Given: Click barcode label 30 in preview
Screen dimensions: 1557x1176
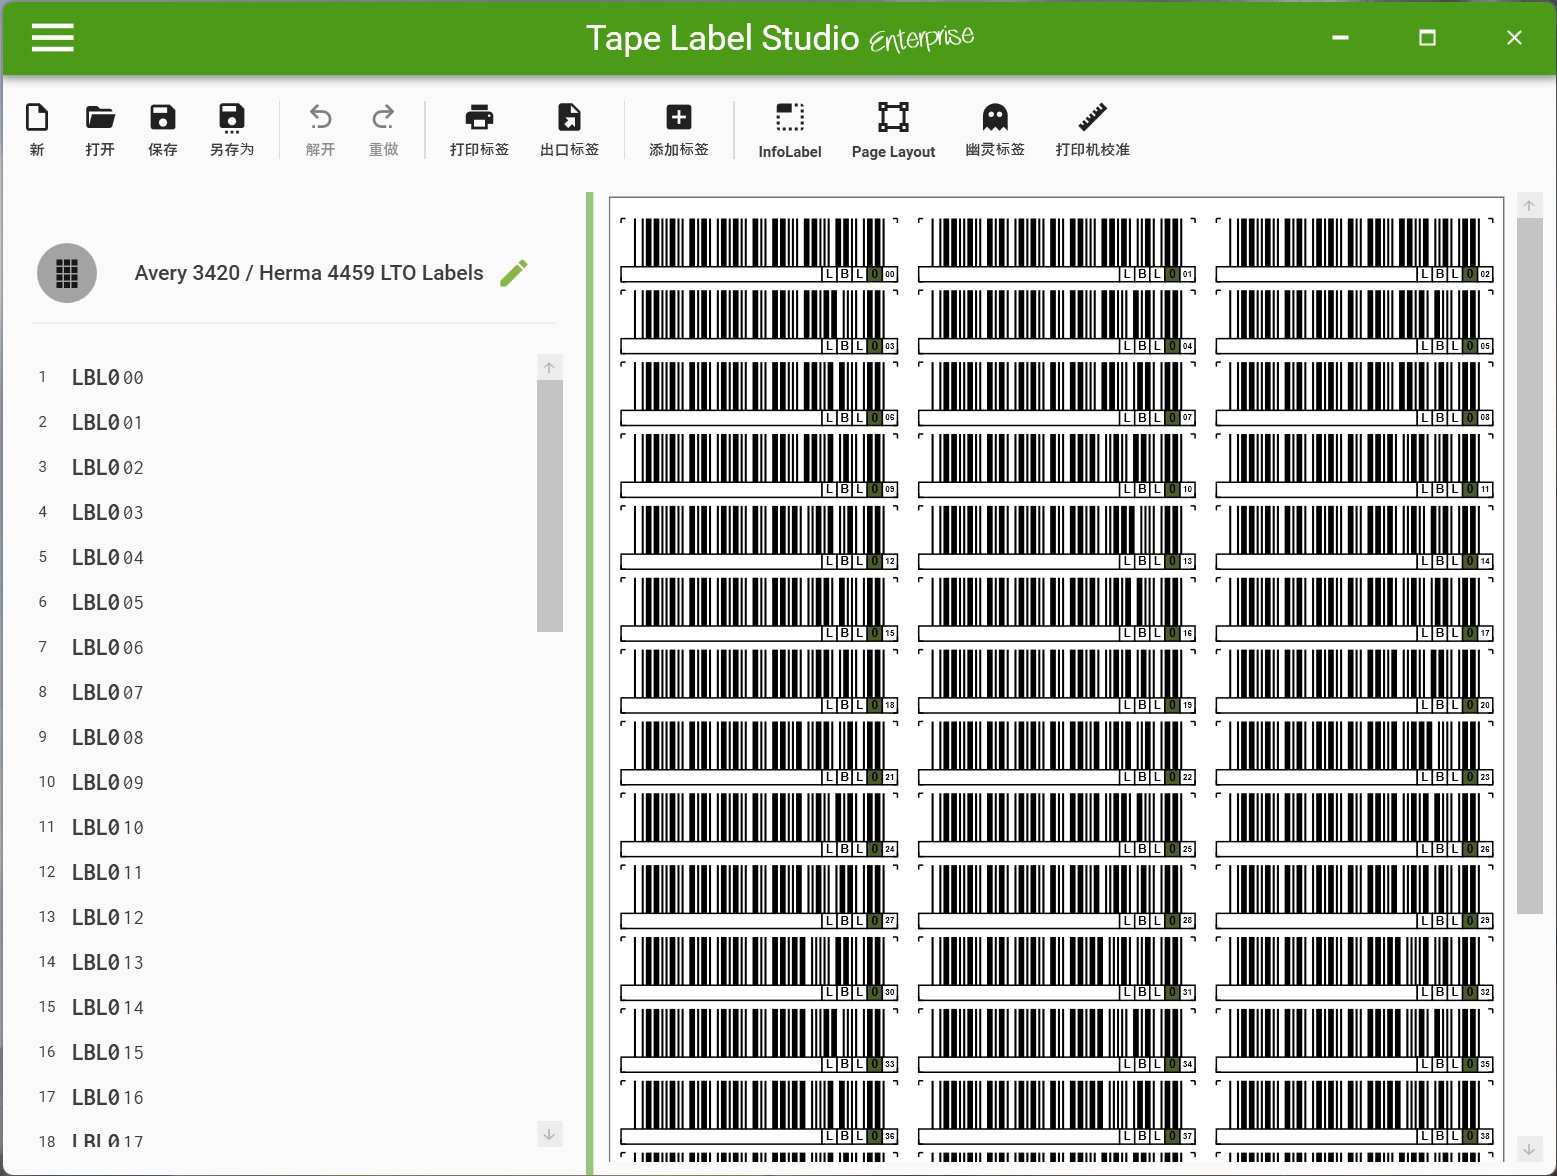Looking at the screenshot, I should tap(759, 970).
